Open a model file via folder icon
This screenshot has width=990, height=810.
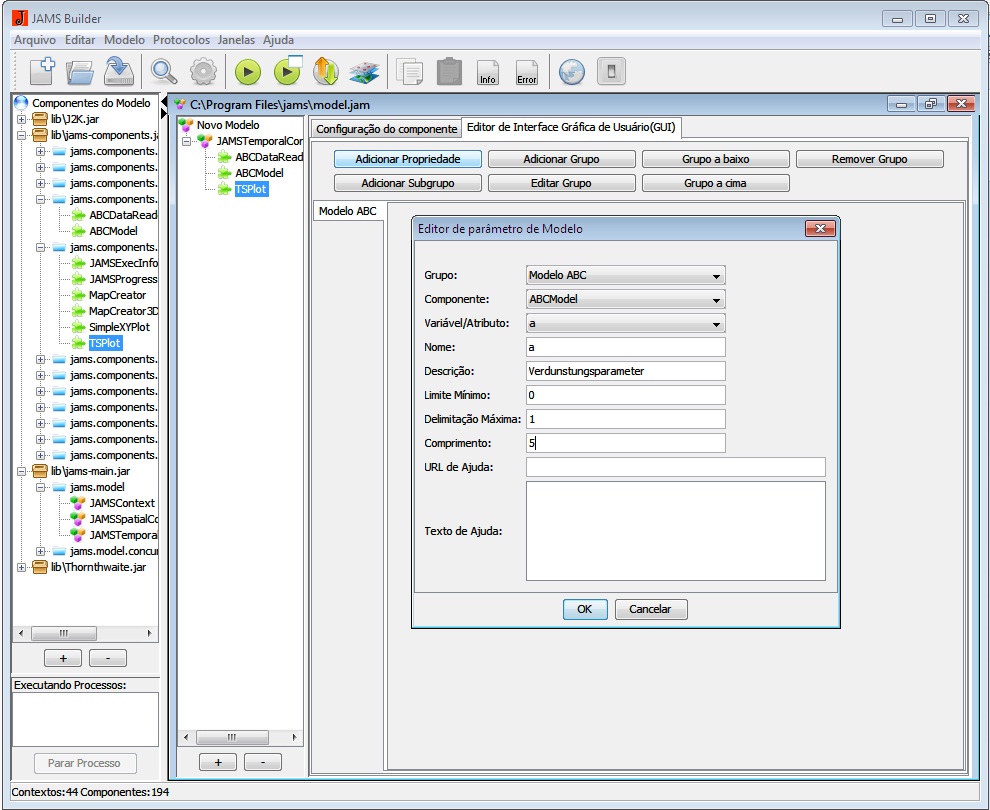(x=80, y=71)
